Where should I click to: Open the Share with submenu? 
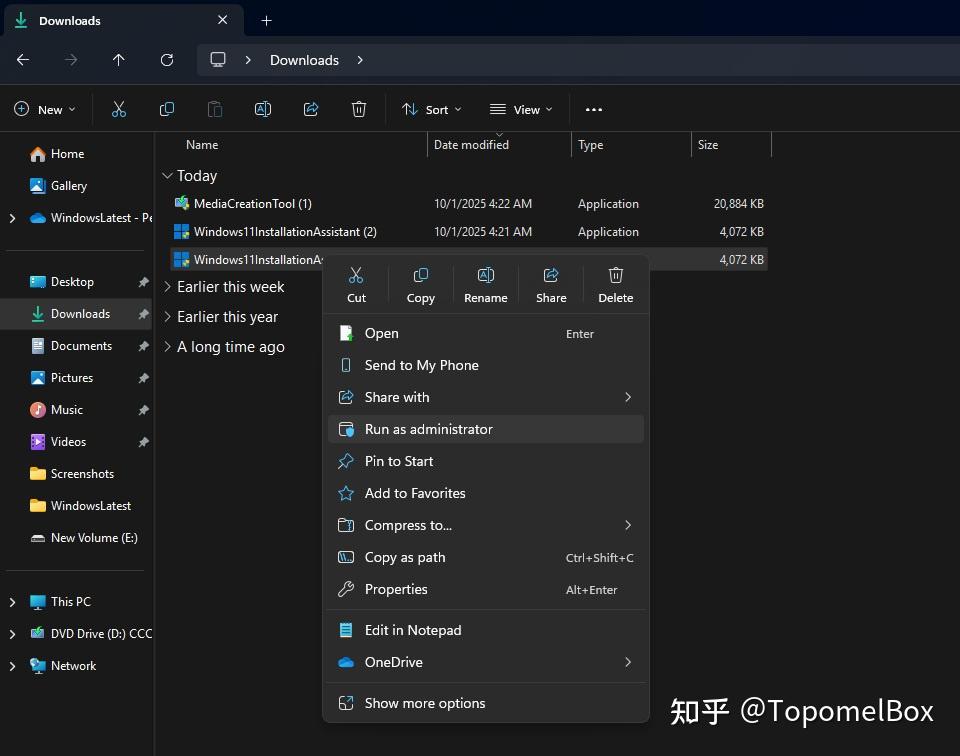(486, 397)
